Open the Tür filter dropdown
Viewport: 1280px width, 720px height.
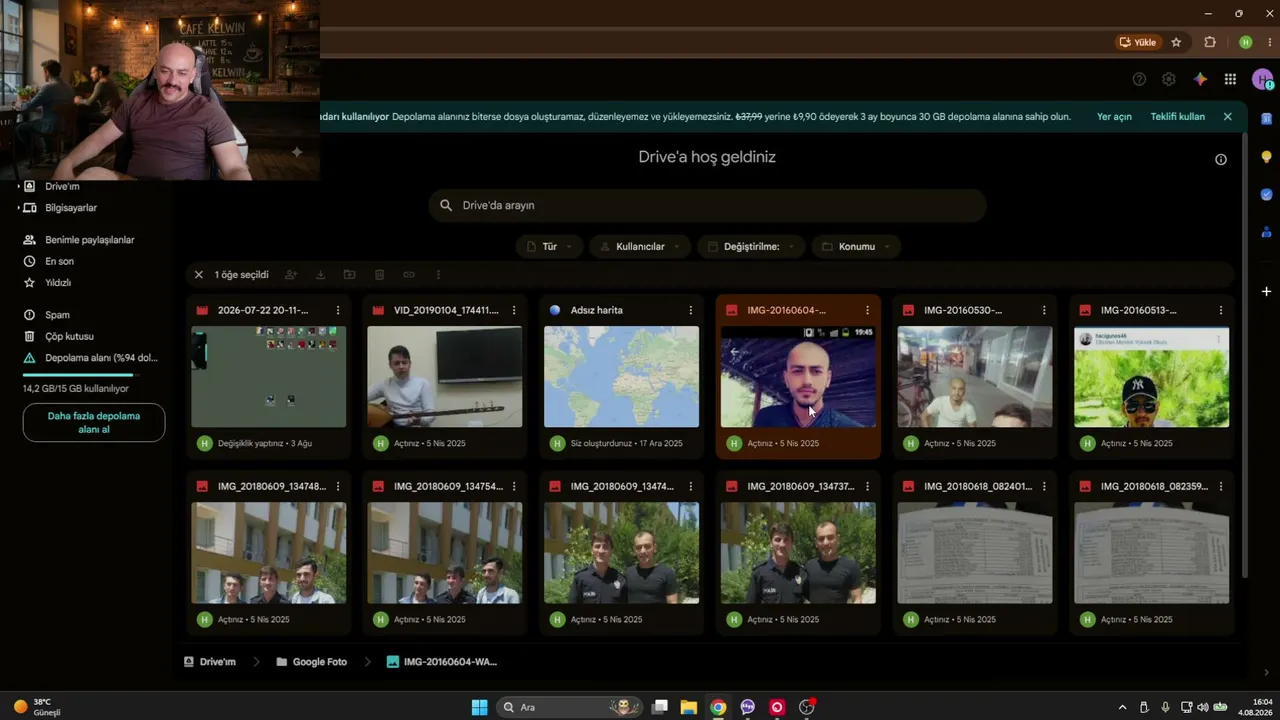(x=549, y=246)
